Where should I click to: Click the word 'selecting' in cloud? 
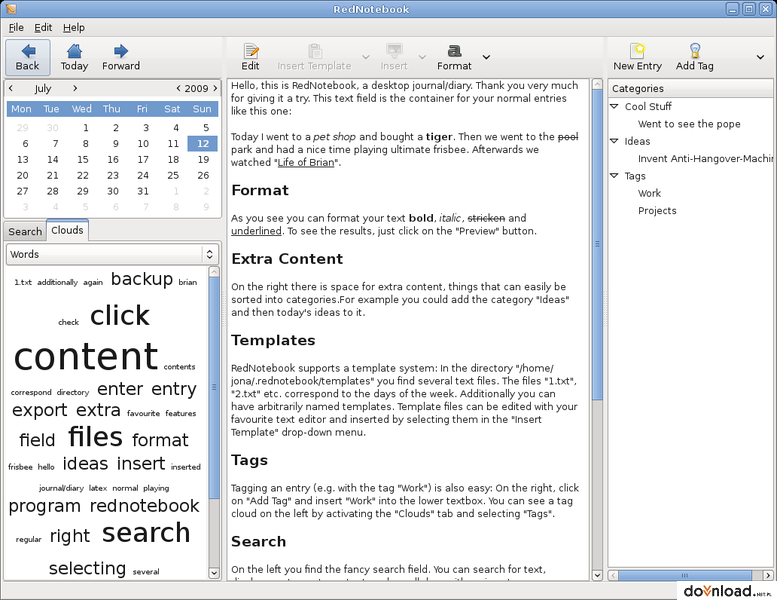point(87,568)
